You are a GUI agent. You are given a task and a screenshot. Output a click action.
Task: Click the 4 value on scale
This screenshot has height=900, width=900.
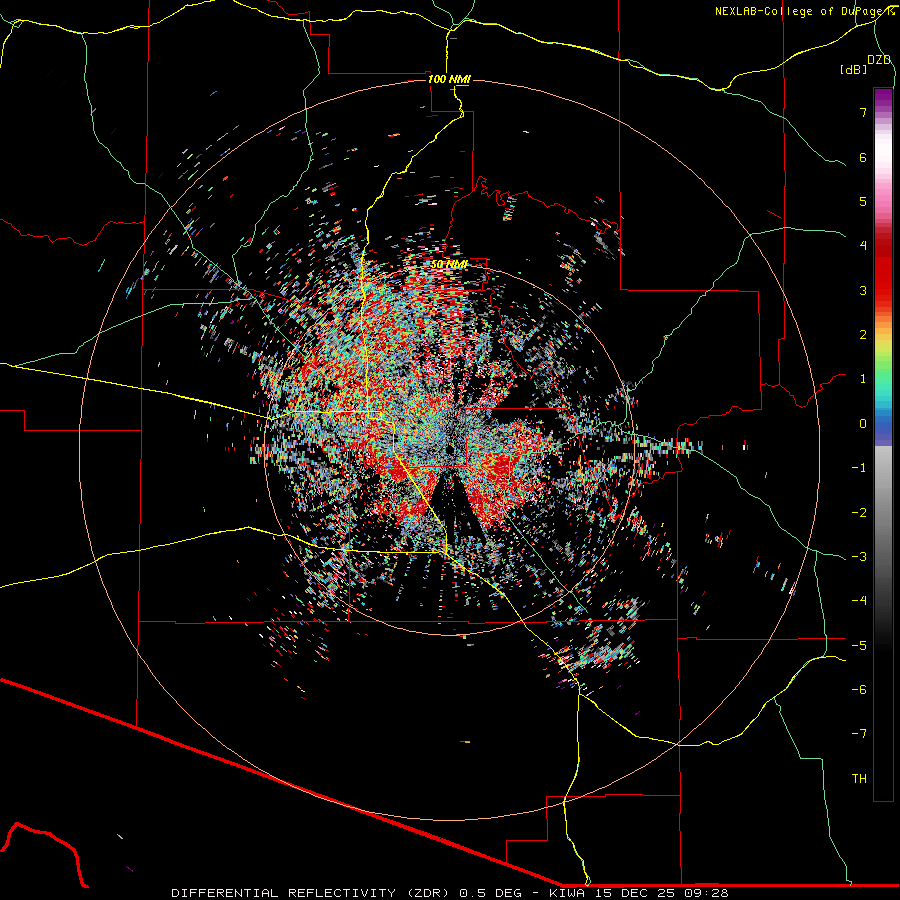pos(863,246)
